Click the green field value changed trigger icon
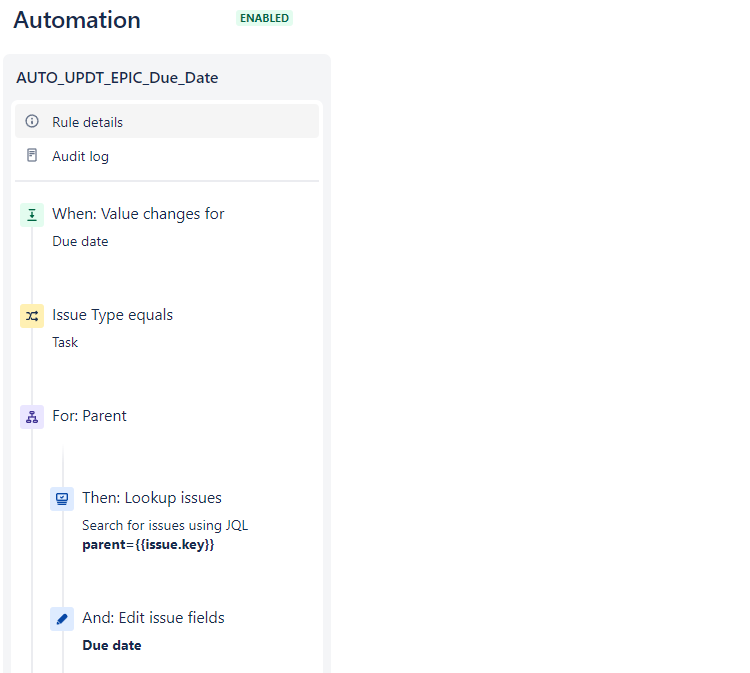 (32, 215)
